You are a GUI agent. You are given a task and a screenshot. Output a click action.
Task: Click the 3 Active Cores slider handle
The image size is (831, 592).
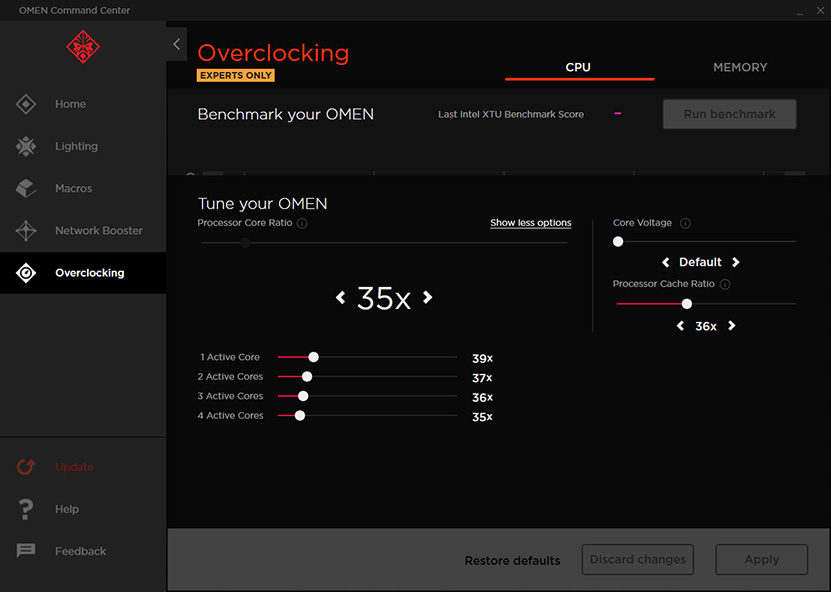(303, 396)
